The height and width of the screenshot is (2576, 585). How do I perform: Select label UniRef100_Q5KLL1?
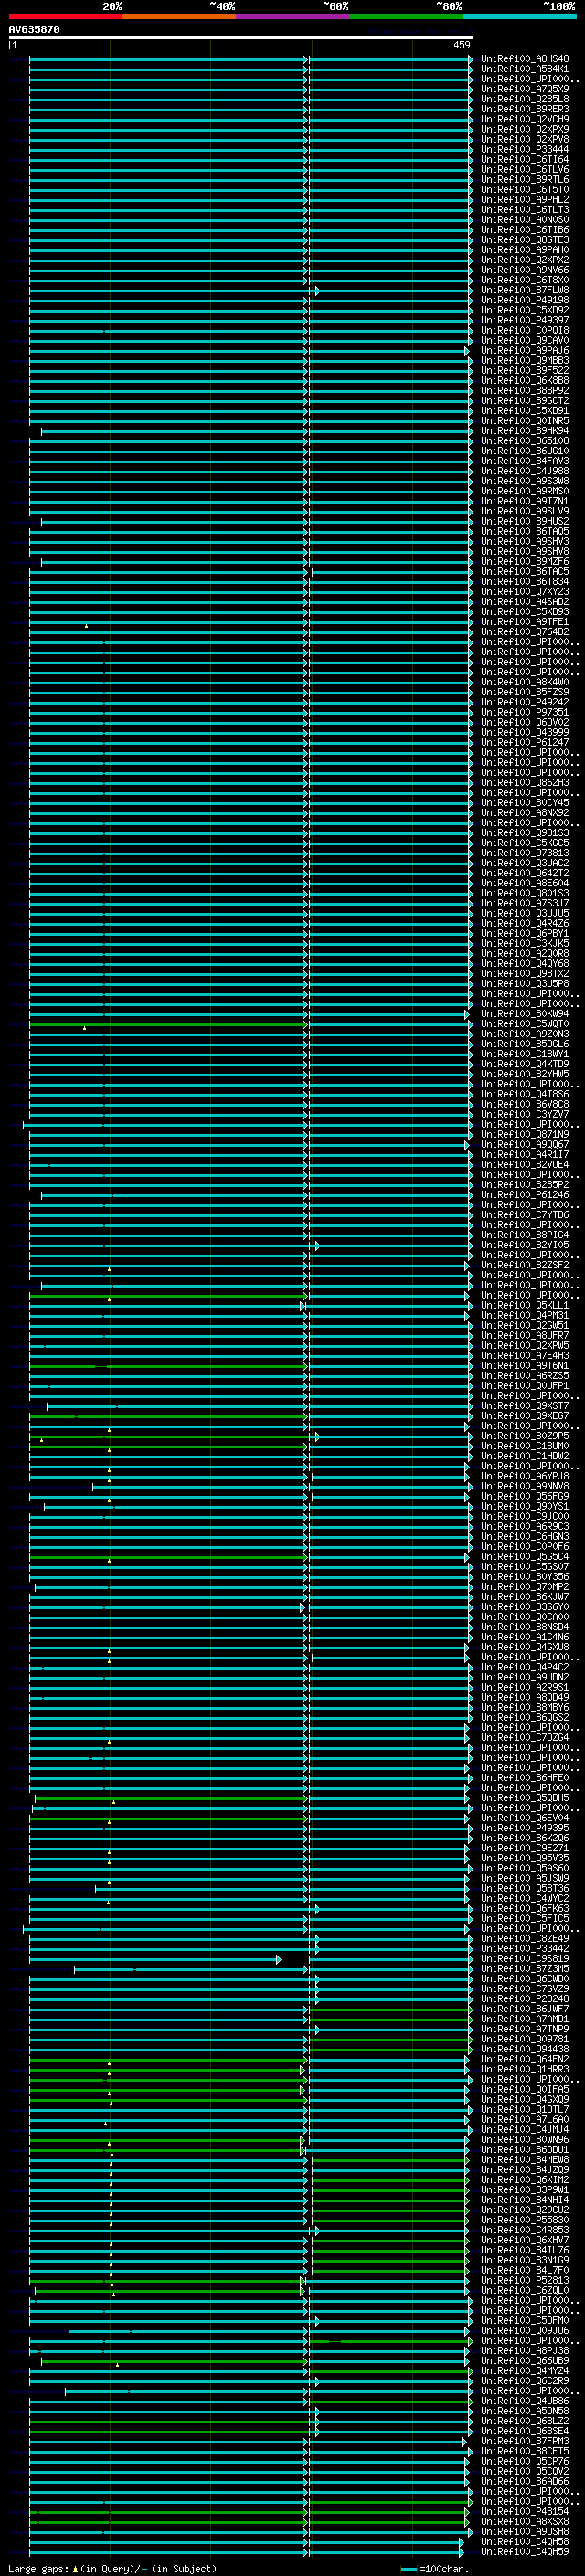[525, 1305]
